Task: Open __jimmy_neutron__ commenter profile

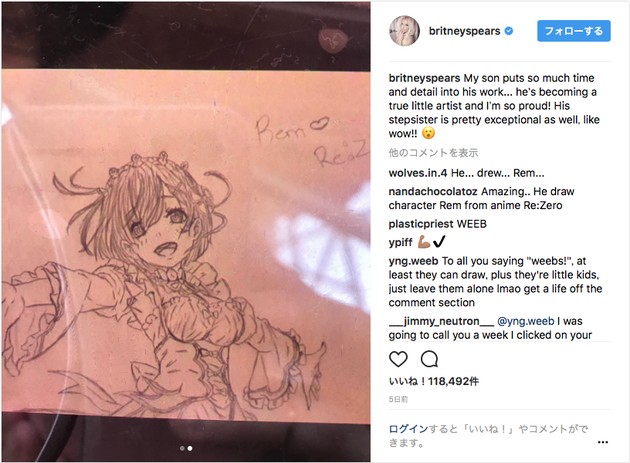Action: tap(441, 321)
